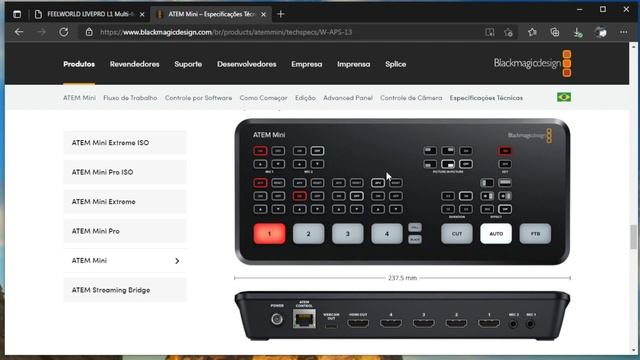Go to ATEM Mini overview sub-tab
This screenshot has width=640, height=360.
click(79, 98)
